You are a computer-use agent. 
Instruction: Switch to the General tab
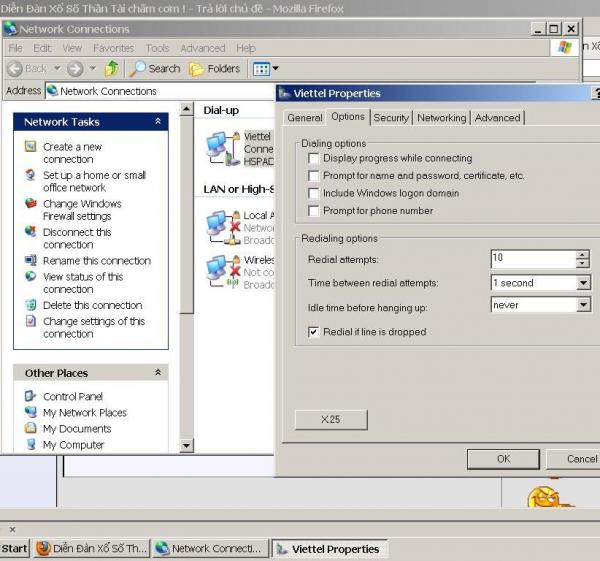tap(305, 118)
